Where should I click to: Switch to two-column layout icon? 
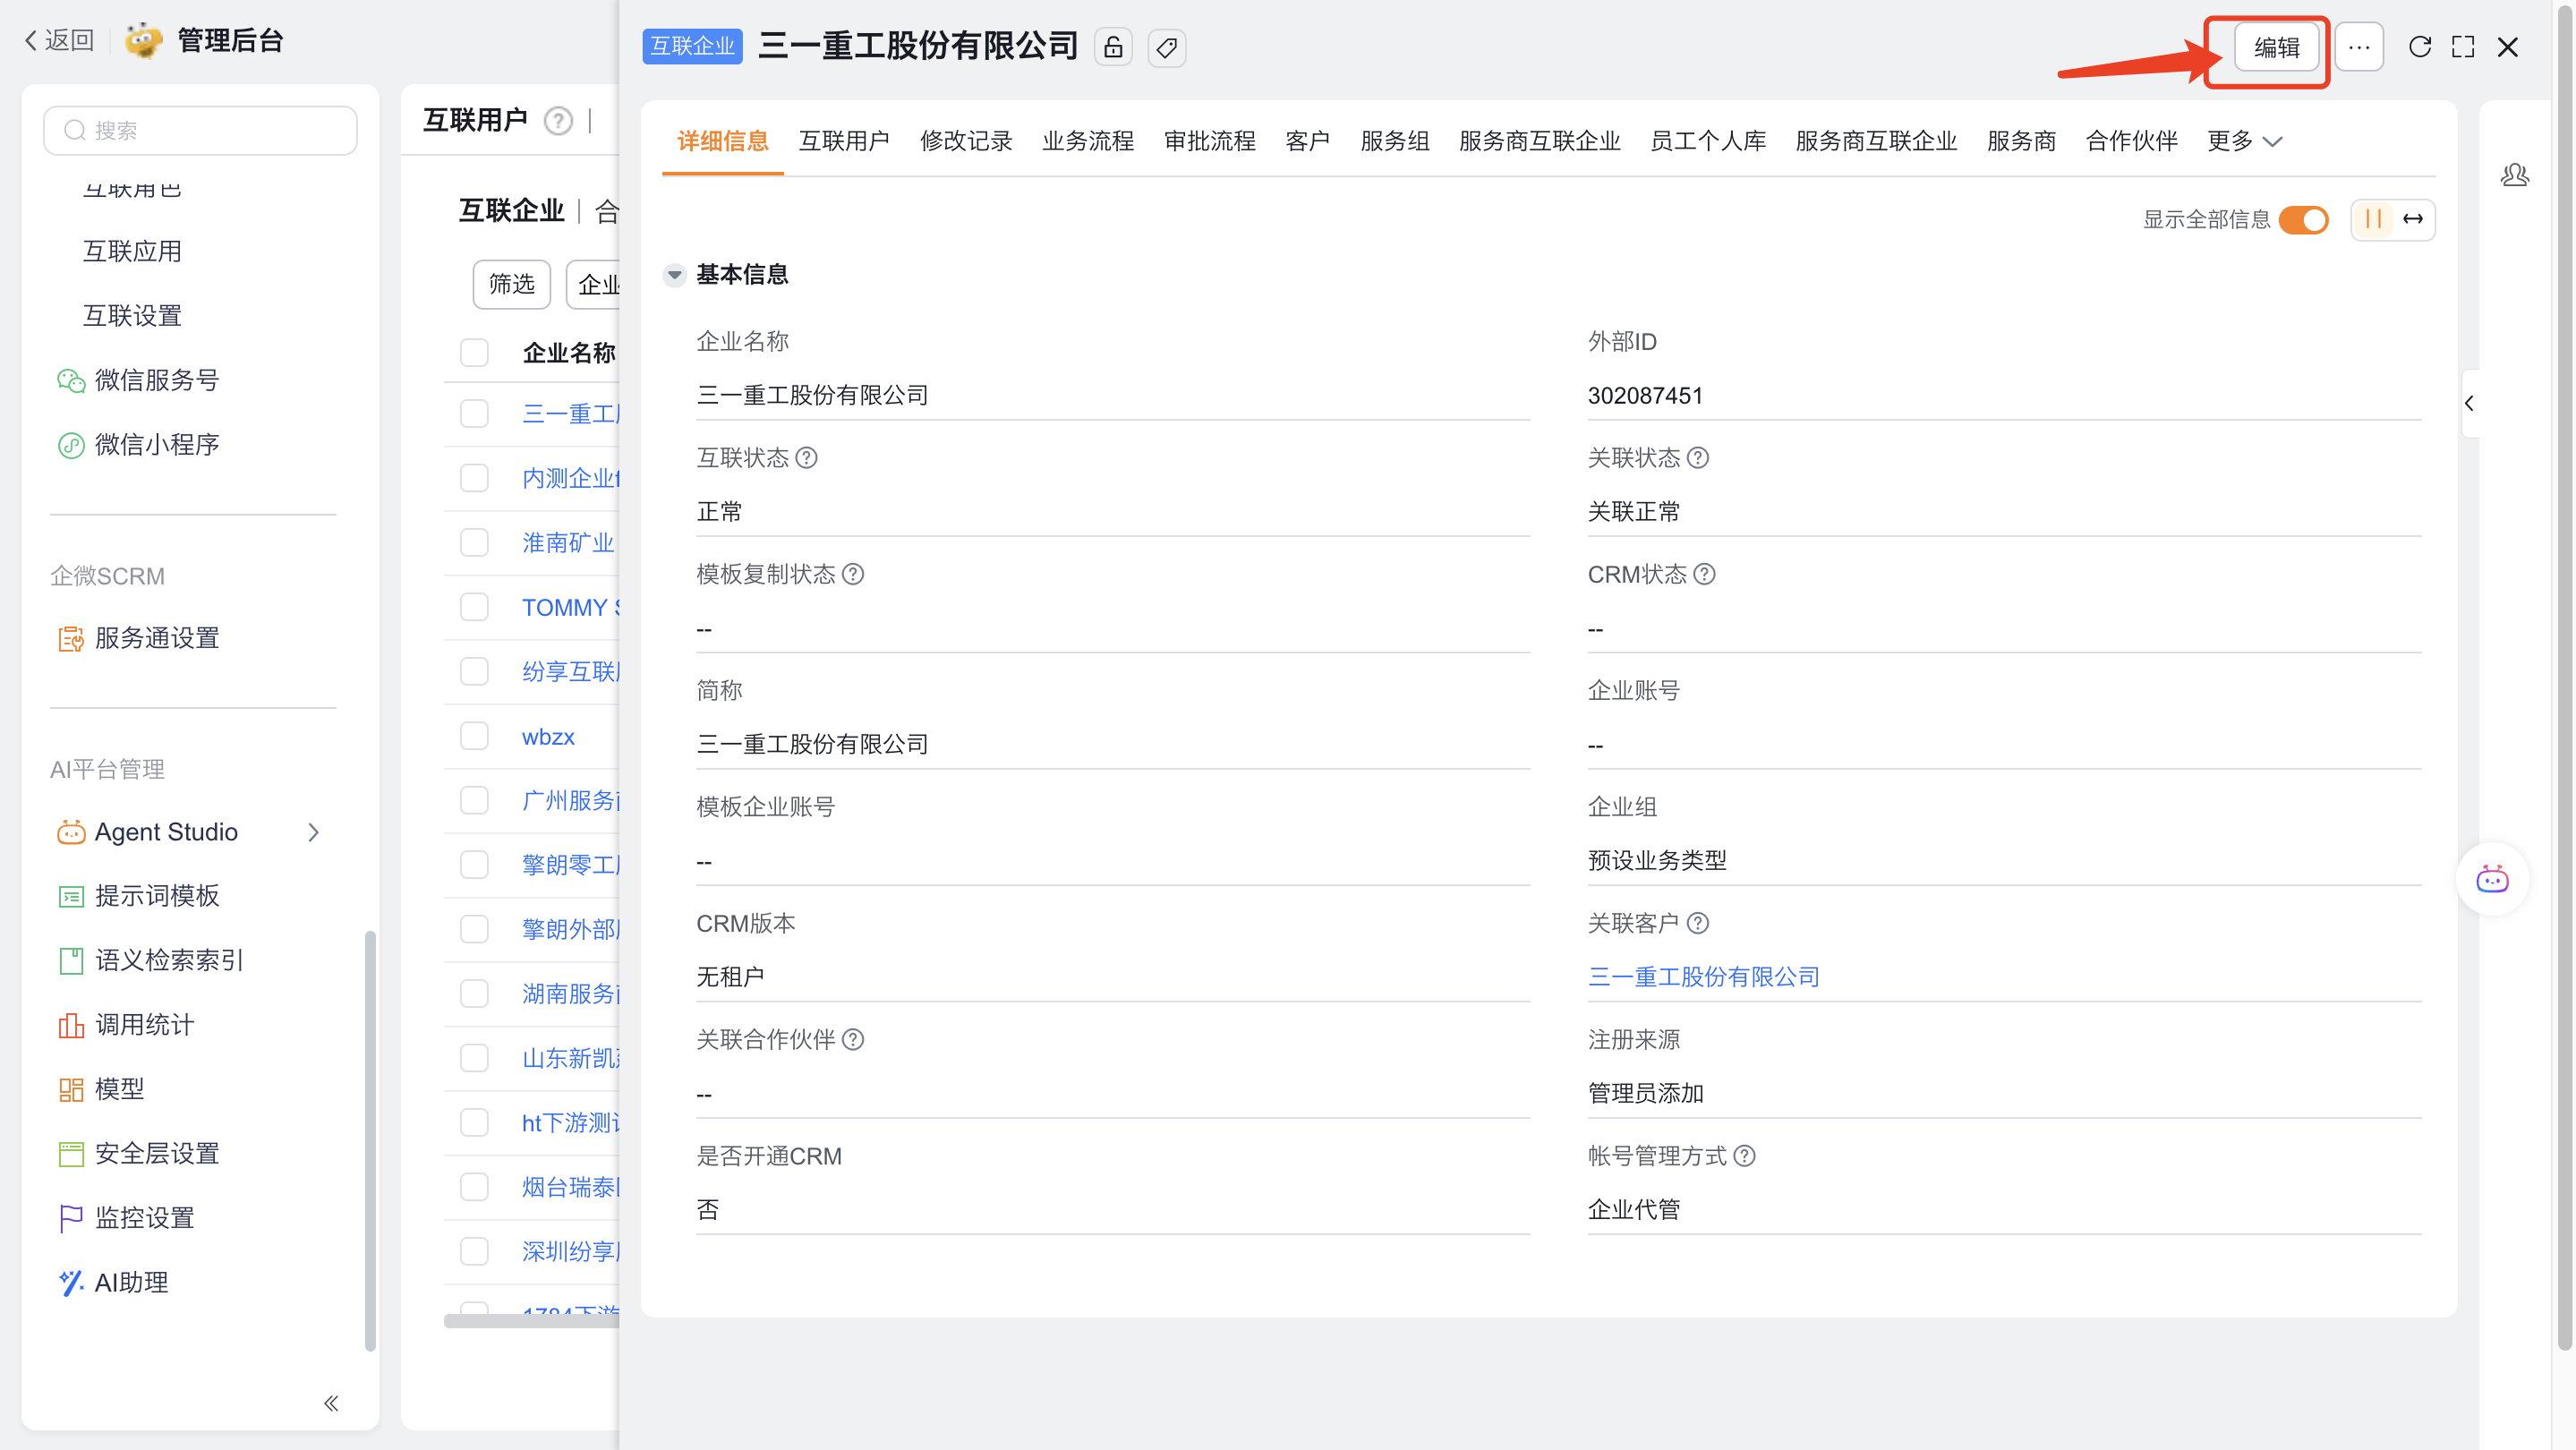(2373, 219)
